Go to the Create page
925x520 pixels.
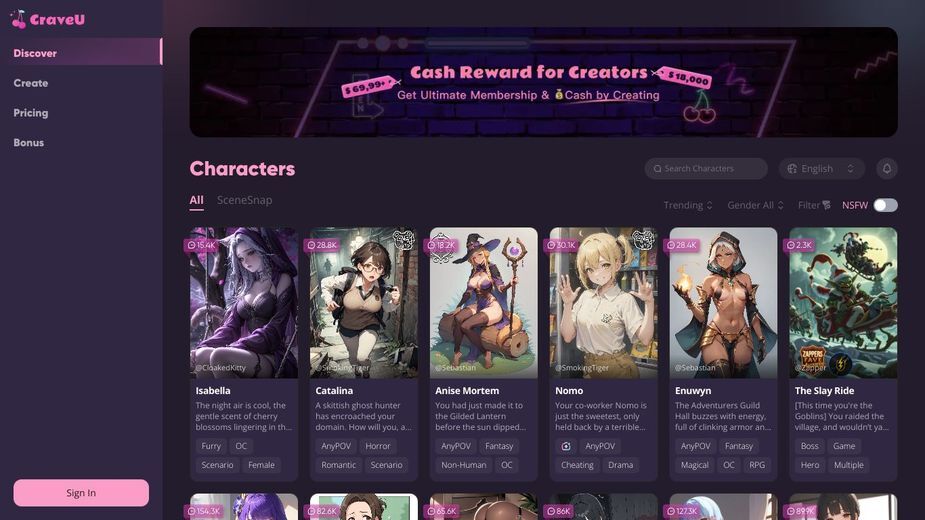31,83
